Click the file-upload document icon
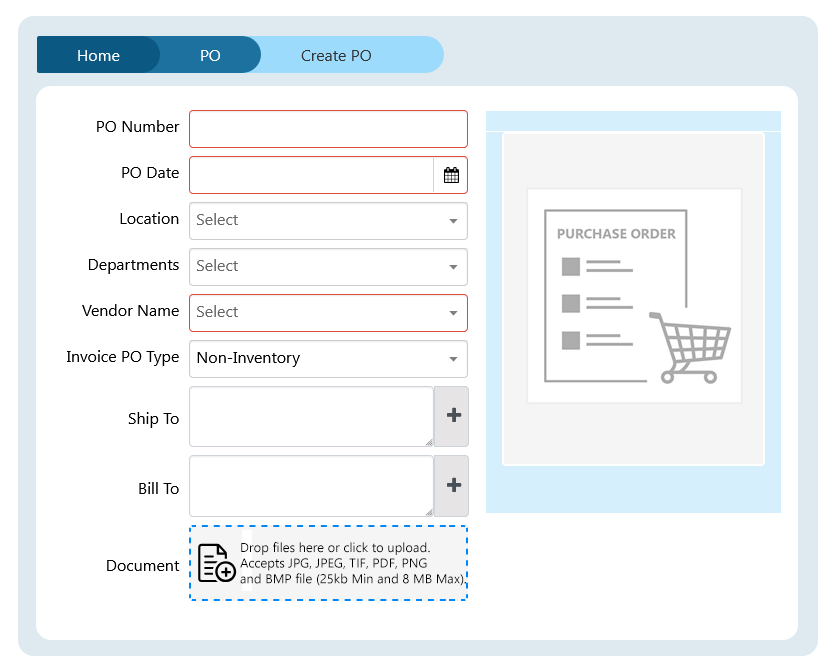Viewport: 840px width, 670px height. pyautogui.click(x=215, y=563)
